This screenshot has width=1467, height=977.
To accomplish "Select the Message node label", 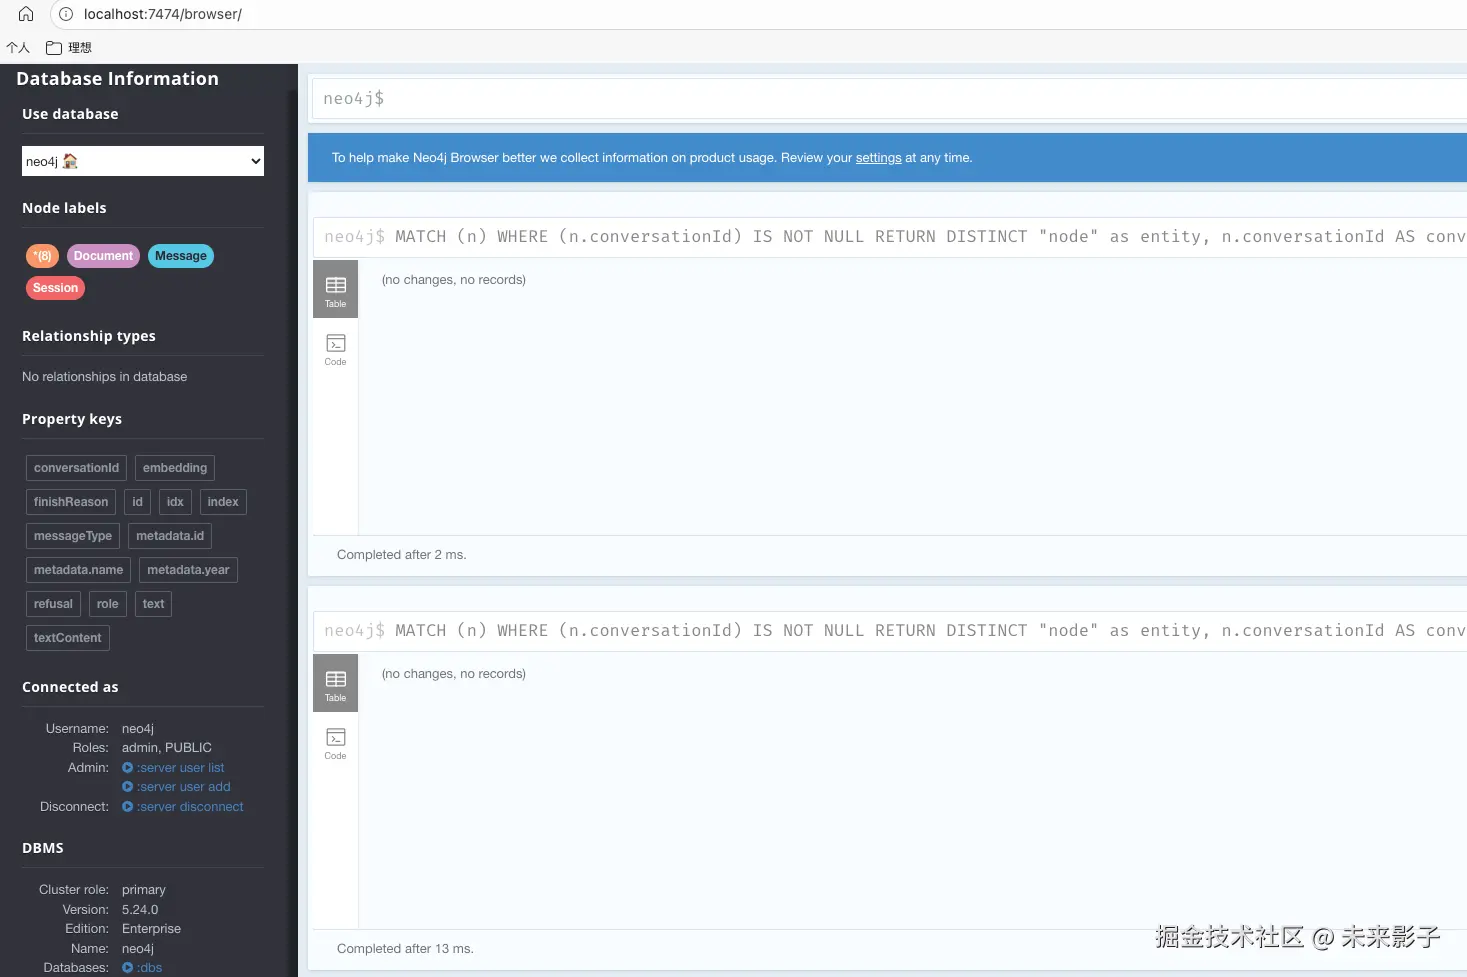I will pos(181,256).
